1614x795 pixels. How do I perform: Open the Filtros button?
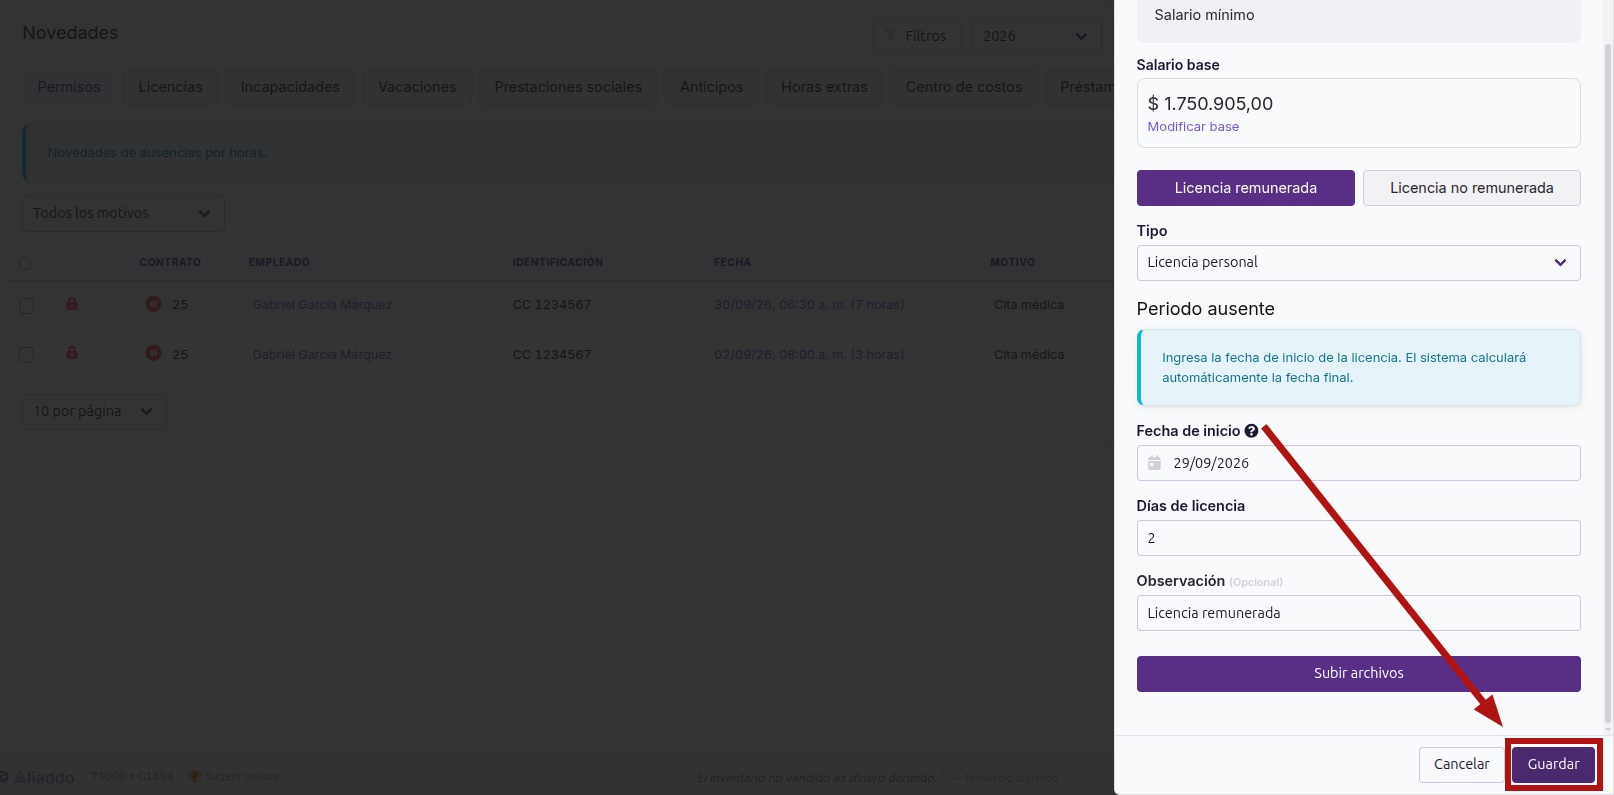pos(917,36)
